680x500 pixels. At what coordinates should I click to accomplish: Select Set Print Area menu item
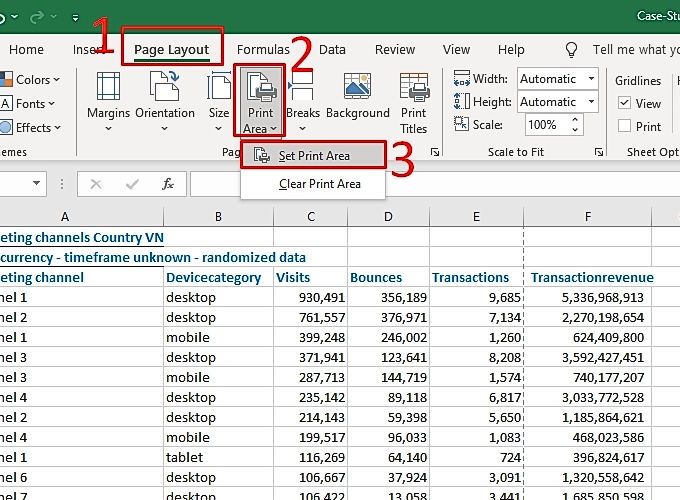click(313, 155)
